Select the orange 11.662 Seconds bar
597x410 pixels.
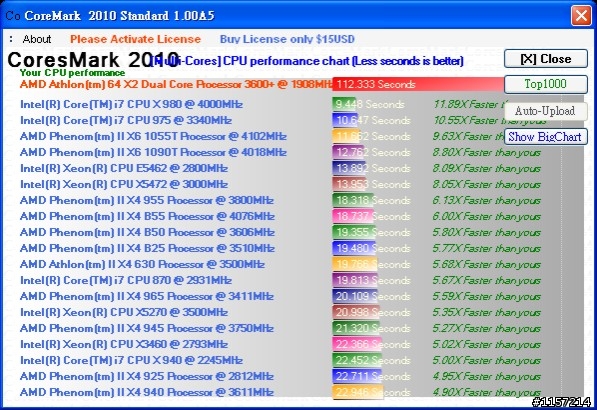click(346, 136)
